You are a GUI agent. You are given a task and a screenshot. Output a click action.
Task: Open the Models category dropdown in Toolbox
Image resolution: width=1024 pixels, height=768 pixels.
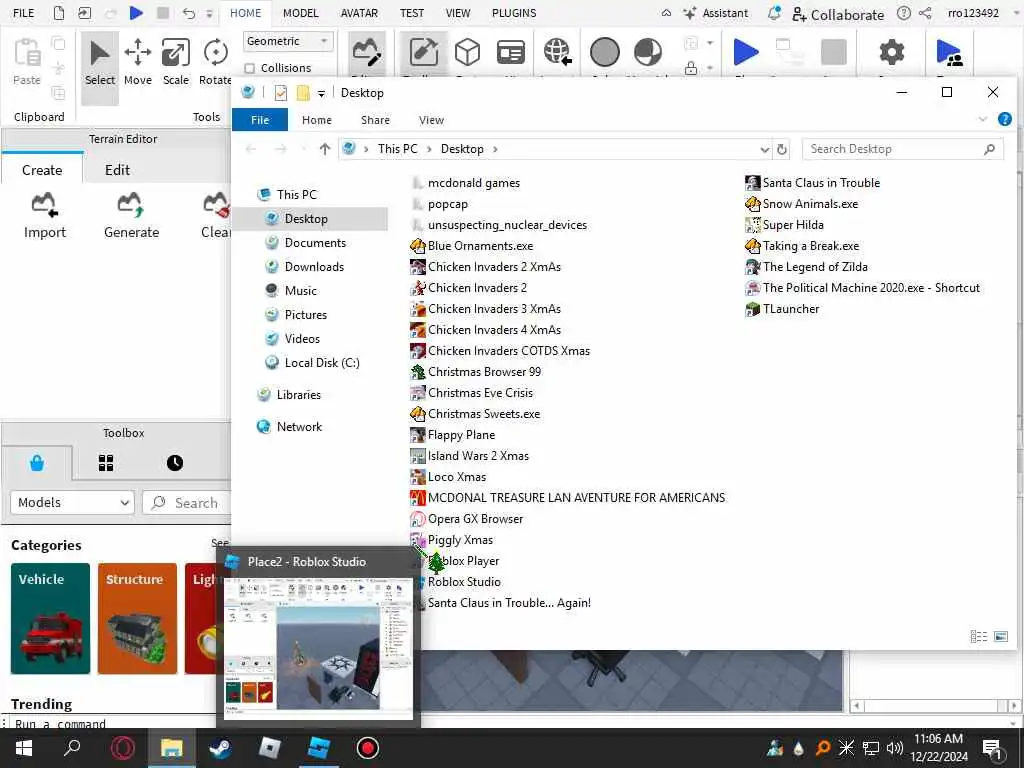click(x=72, y=502)
